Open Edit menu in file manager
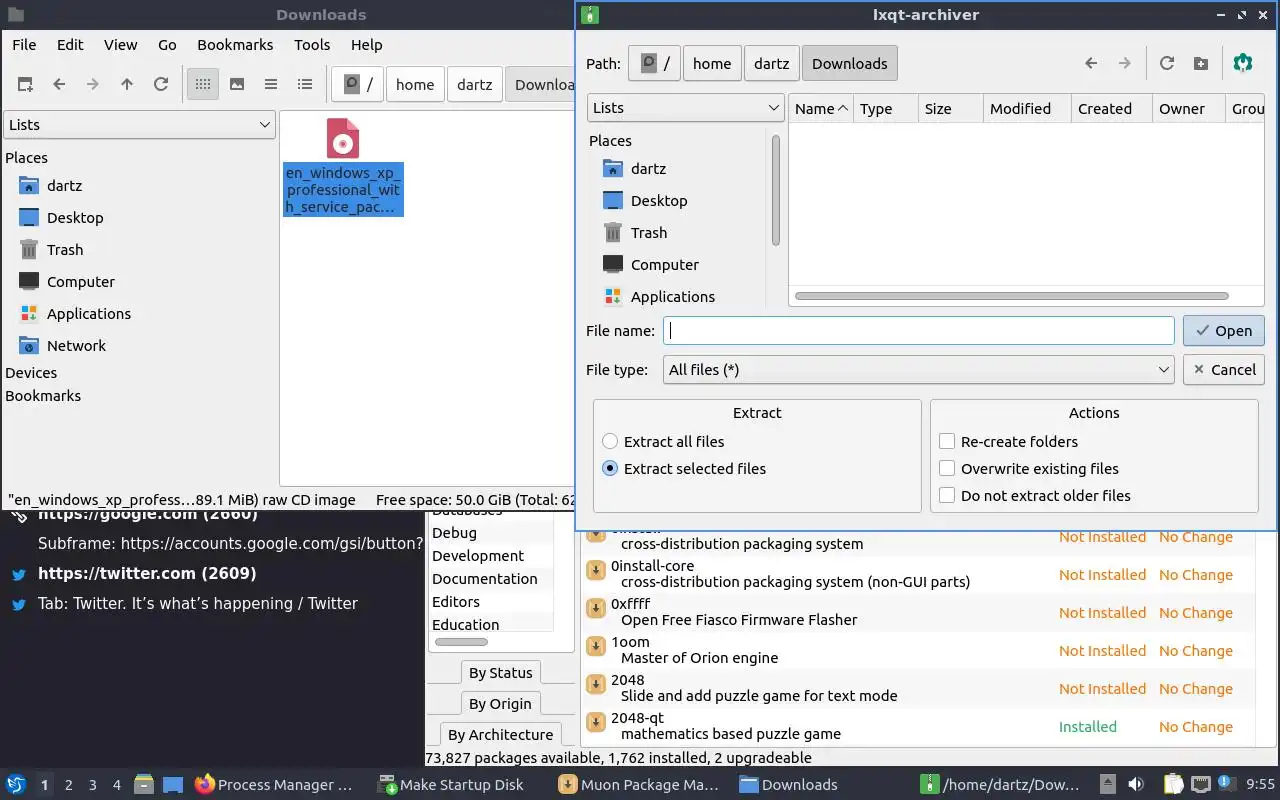Viewport: 1280px width, 800px height. (x=70, y=45)
